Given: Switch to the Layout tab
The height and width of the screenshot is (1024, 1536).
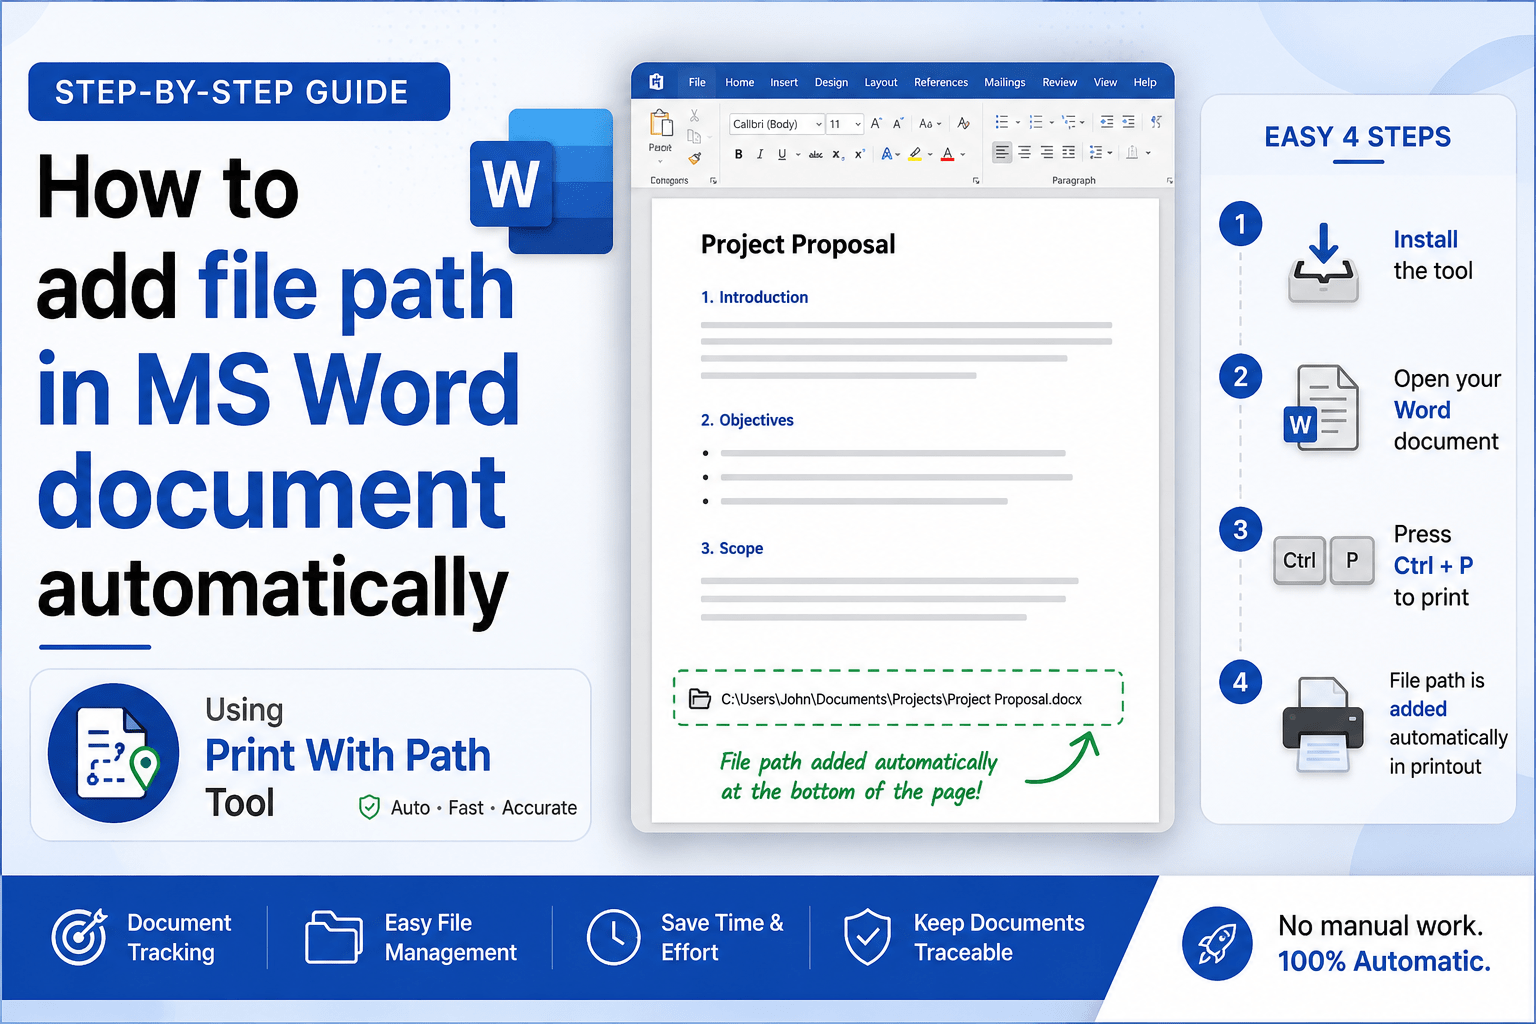Looking at the screenshot, I should [881, 82].
